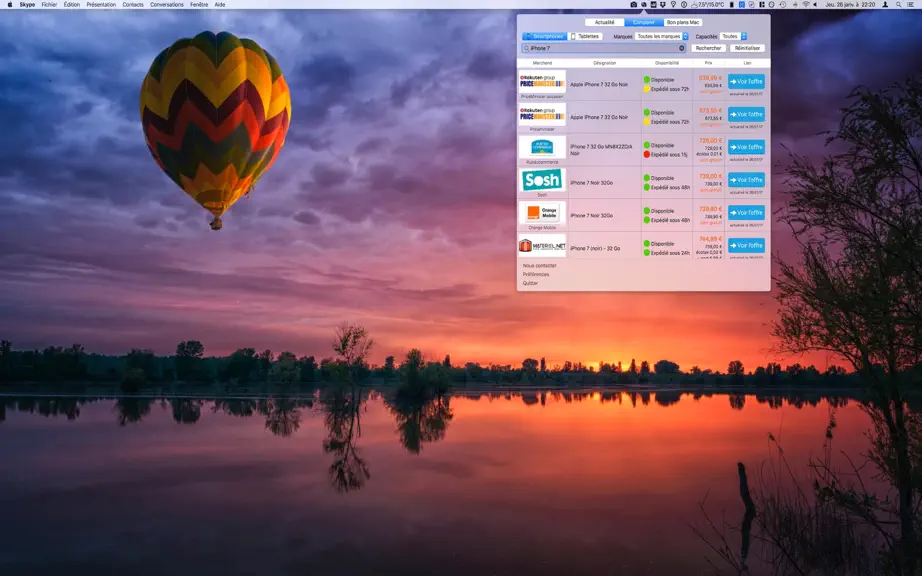Screen dimensions: 922x576
Task: Click the Préférences link
Action: pos(536,274)
